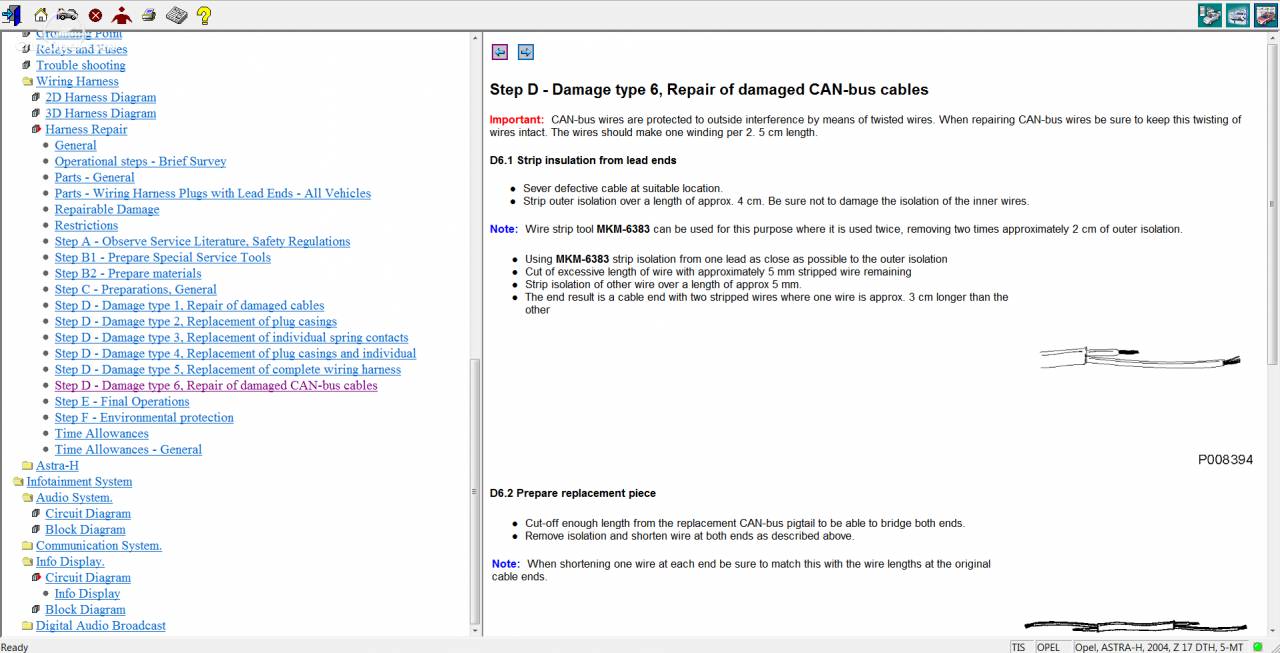
Task: Open the vehicle selection car icon
Action: tap(67, 15)
